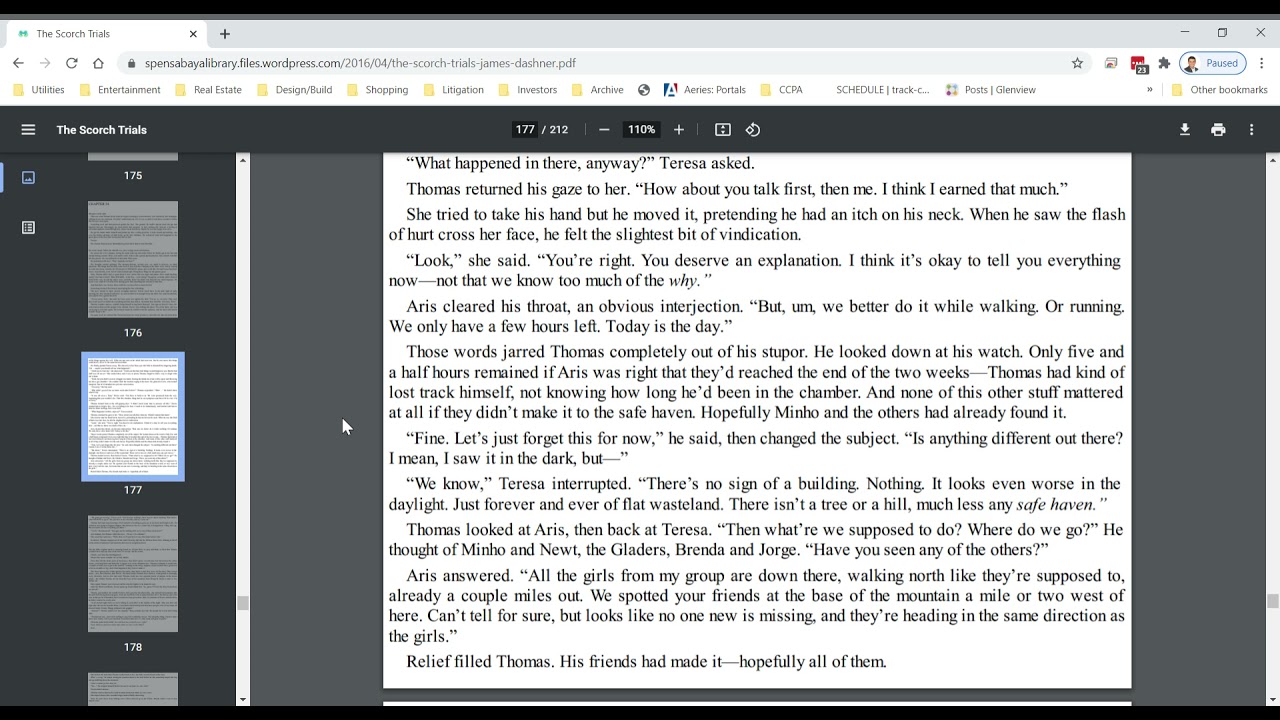
Task: Open a new browser tab
Action: tap(225, 34)
